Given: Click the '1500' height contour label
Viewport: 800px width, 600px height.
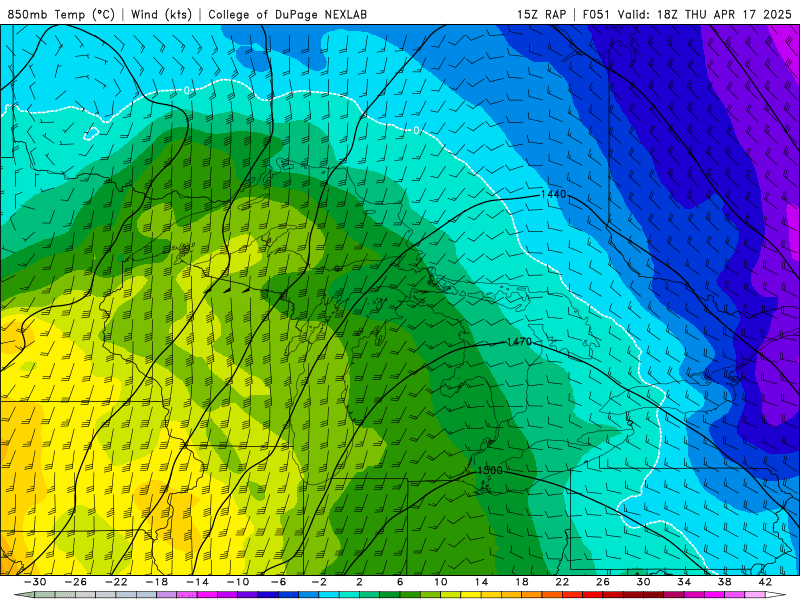Looking at the screenshot, I should point(489,470).
